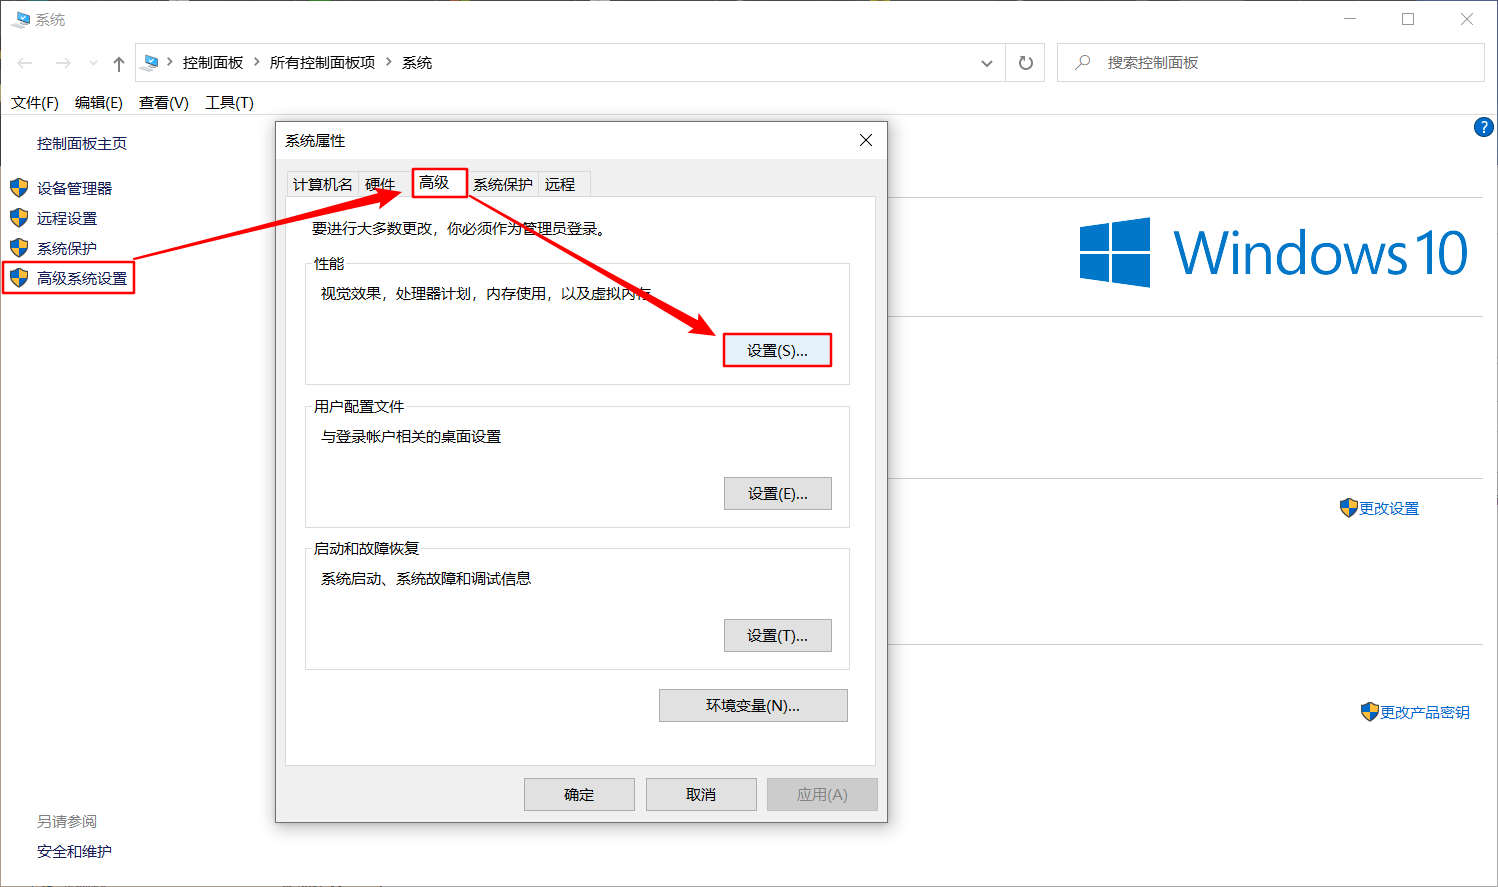Screen dimensions: 1498x887
Task: Click the 更改产品密钥 link
Action: click(x=1425, y=713)
